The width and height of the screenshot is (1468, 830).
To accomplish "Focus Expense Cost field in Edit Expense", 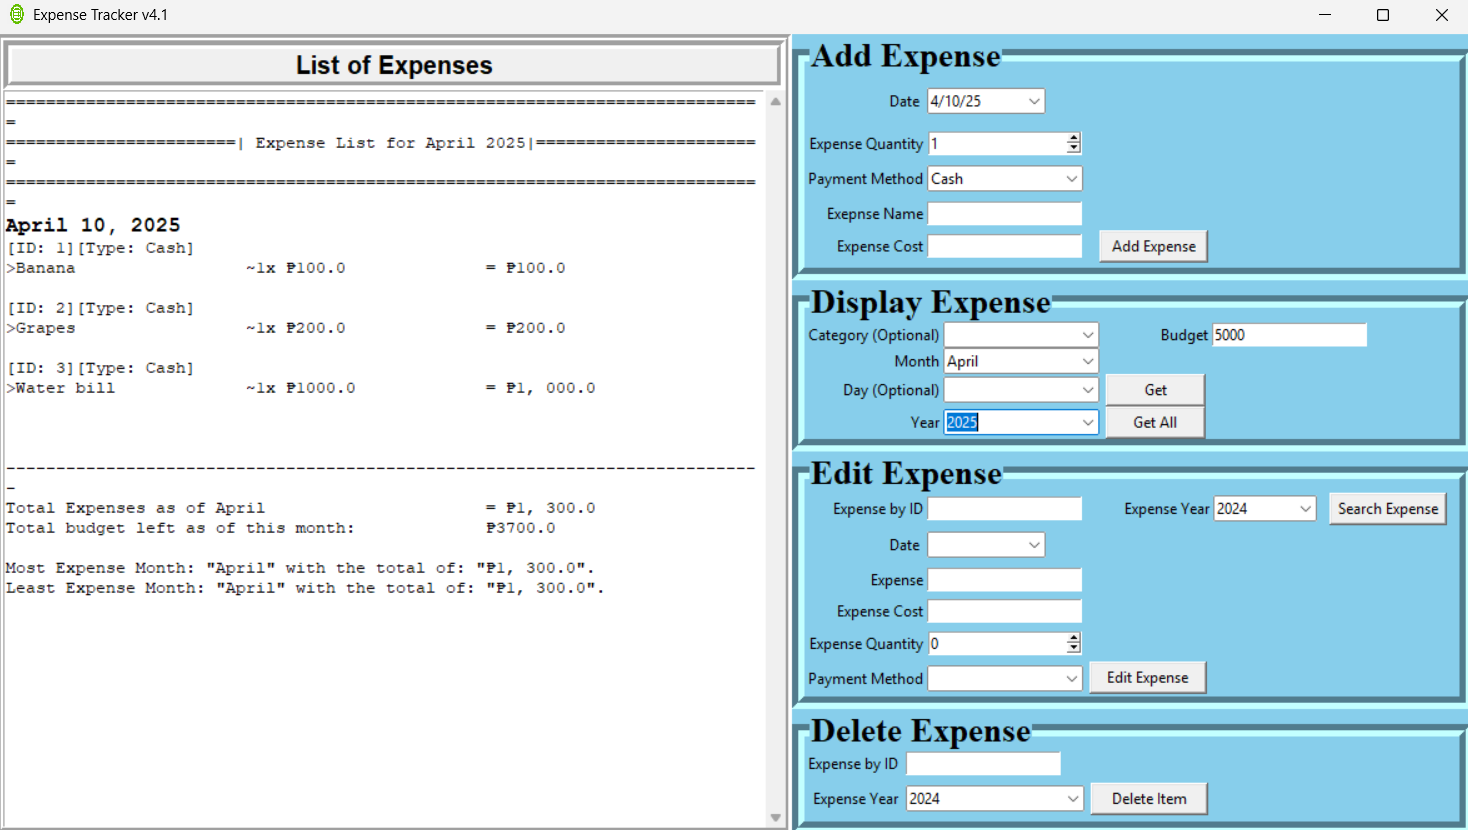I will 1005,611.
